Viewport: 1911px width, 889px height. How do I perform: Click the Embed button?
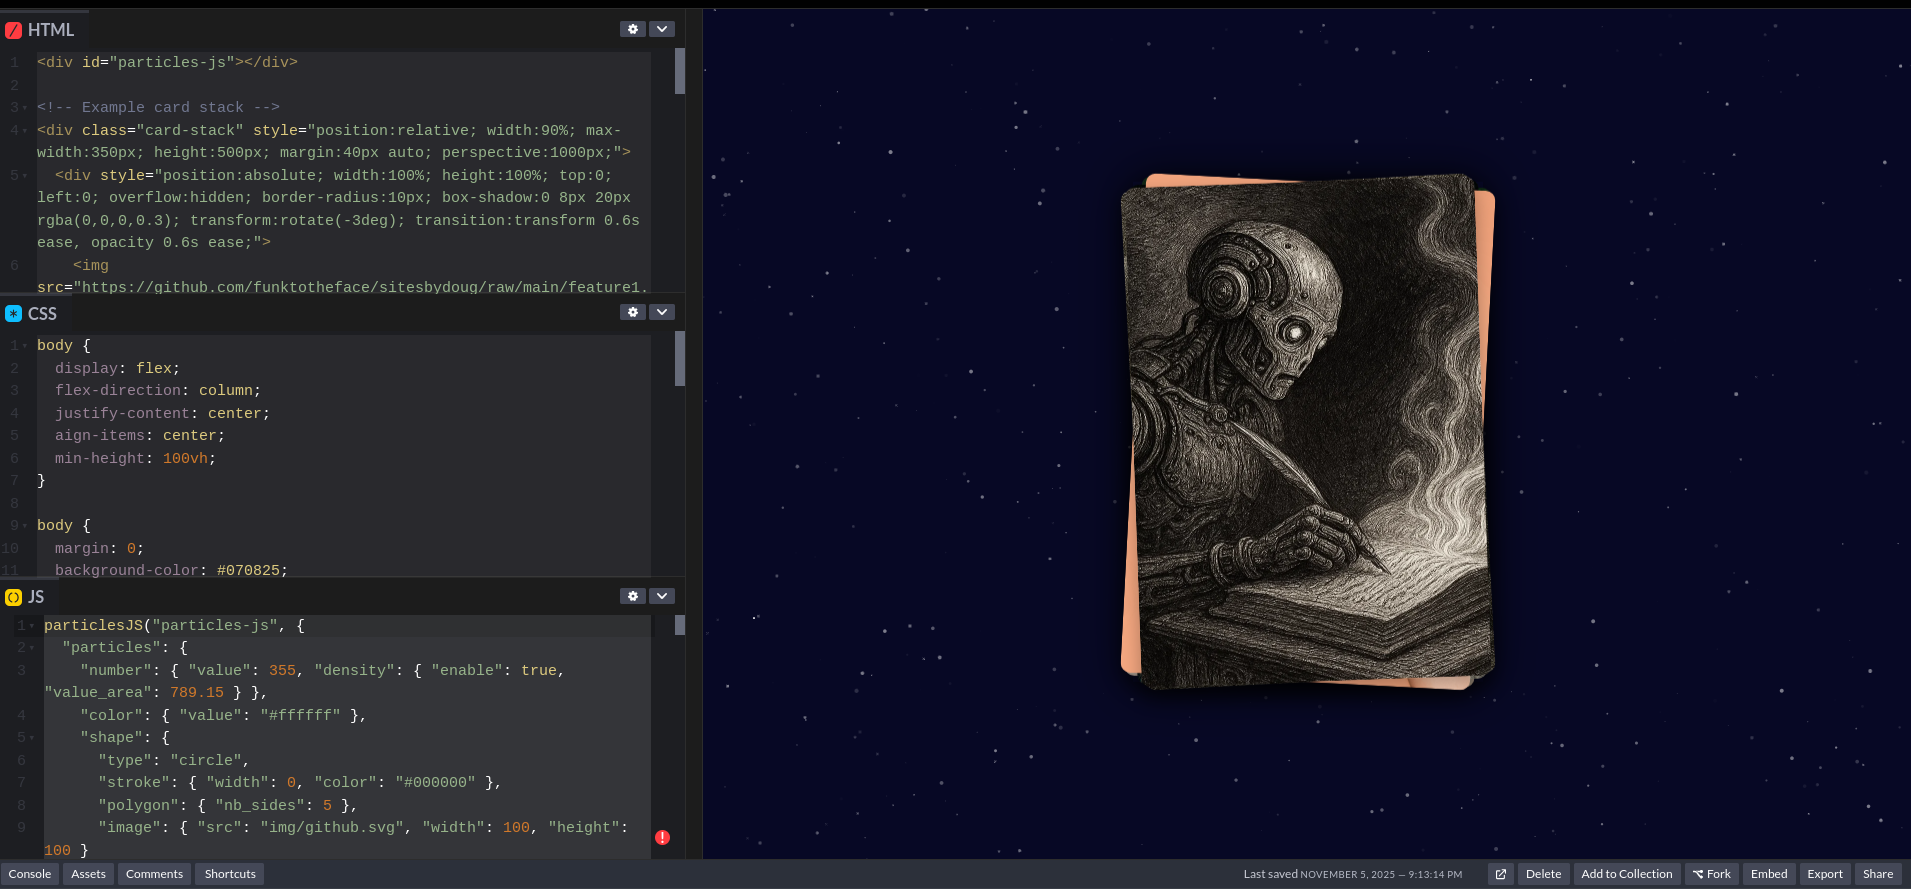coord(1768,874)
